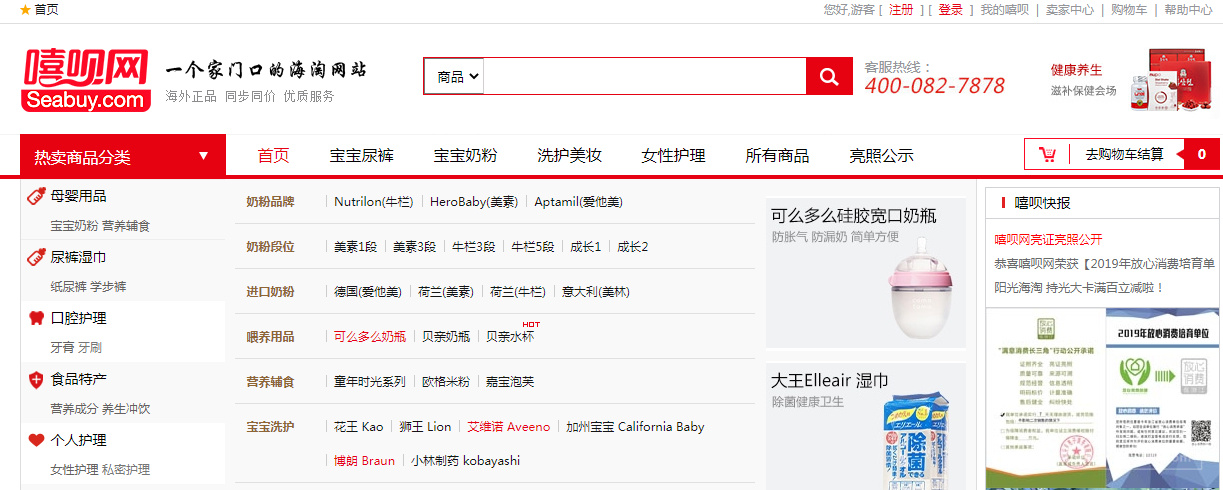This screenshot has height=490, width=1223.
Task: Open 德国(爱他美) imported milk link
Action: click(368, 292)
